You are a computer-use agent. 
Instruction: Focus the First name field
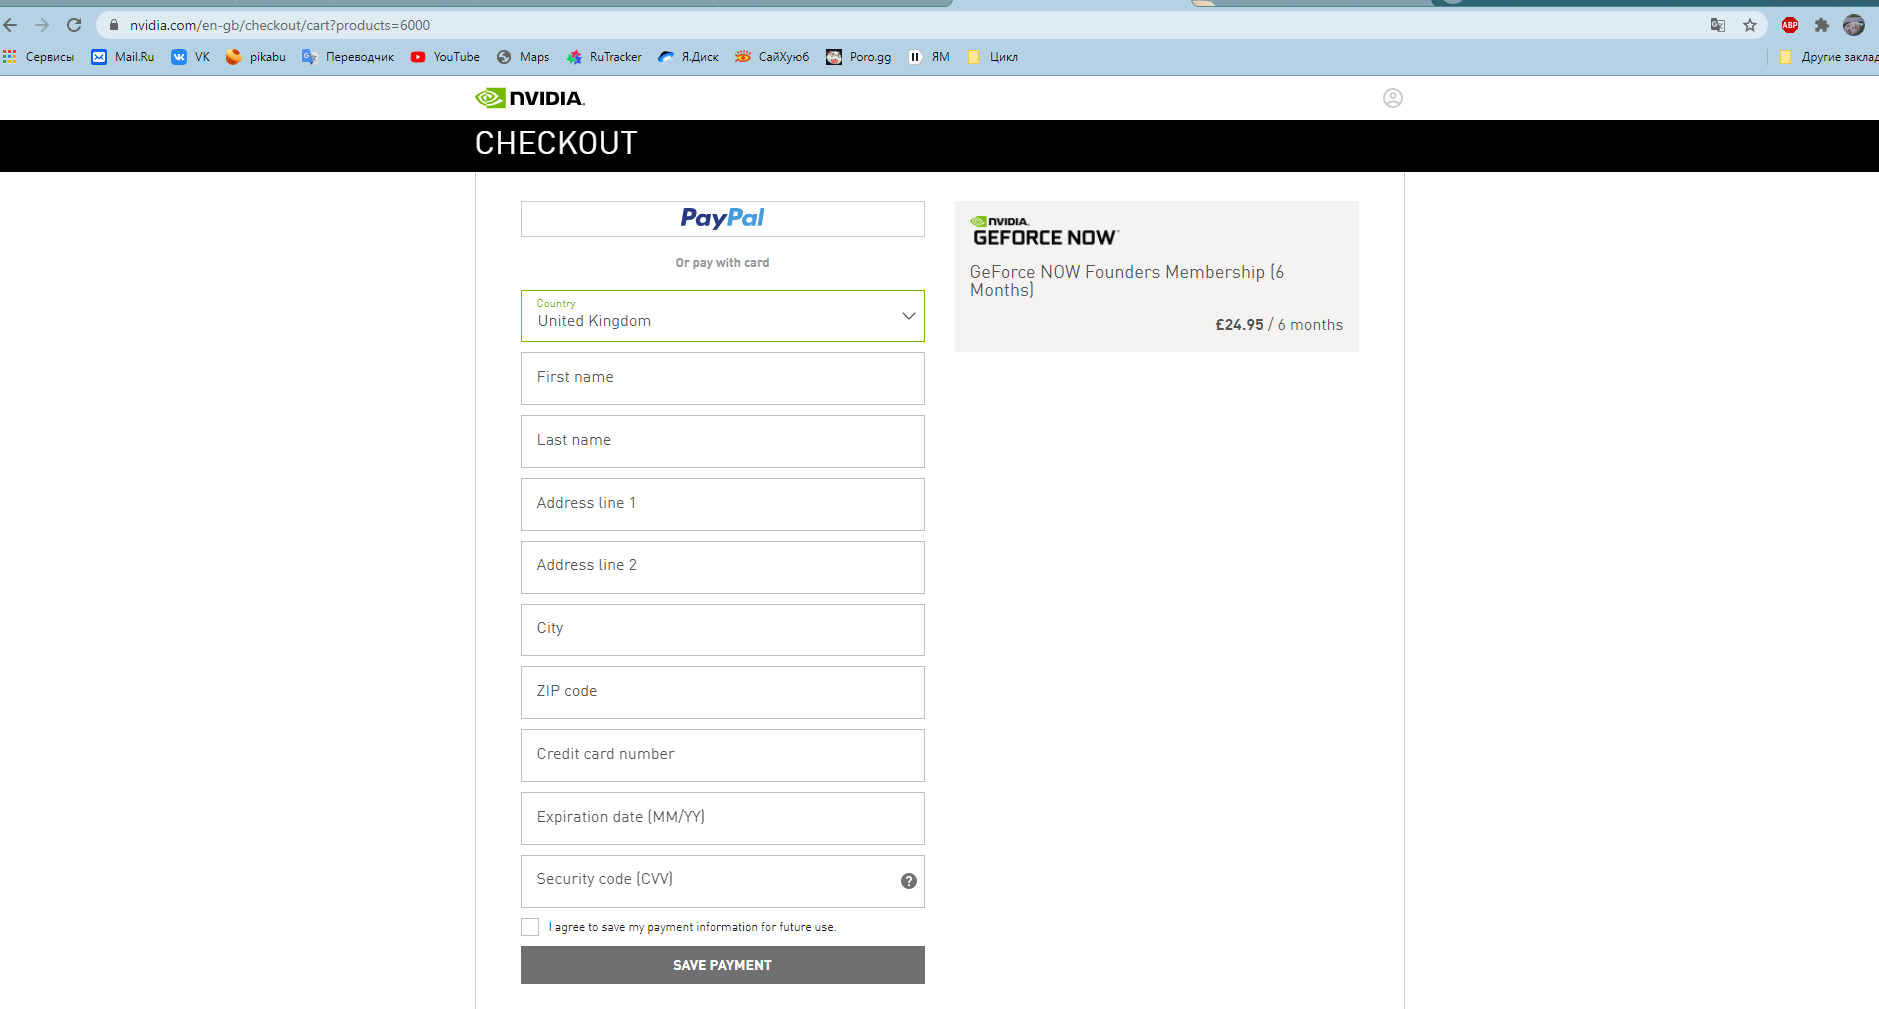pyautogui.click(x=723, y=378)
